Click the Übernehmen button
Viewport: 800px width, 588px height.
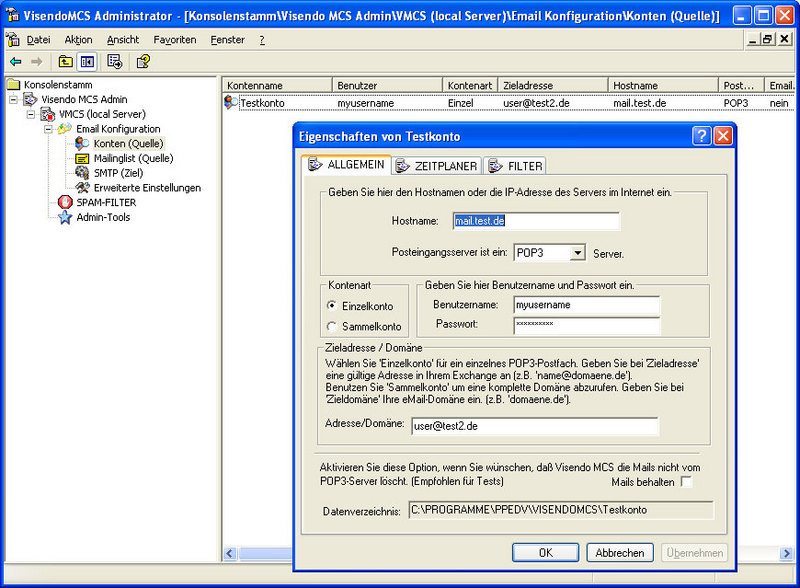[x=694, y=552]
